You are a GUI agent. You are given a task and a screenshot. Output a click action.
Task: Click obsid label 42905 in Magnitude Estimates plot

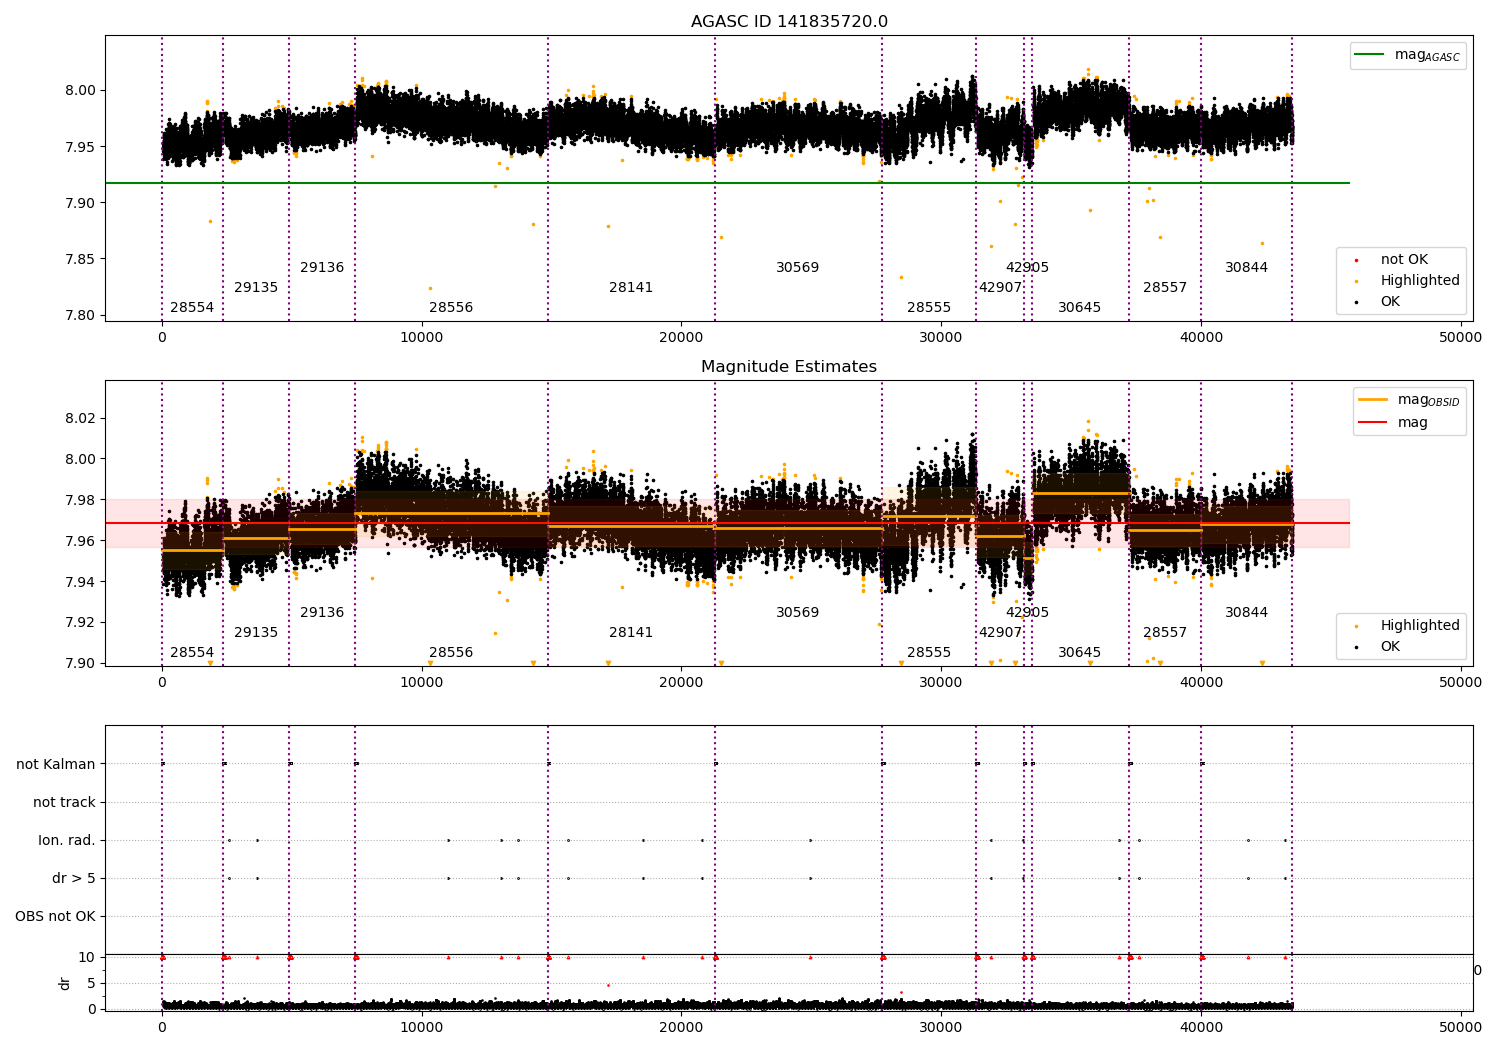[1027, 613]
